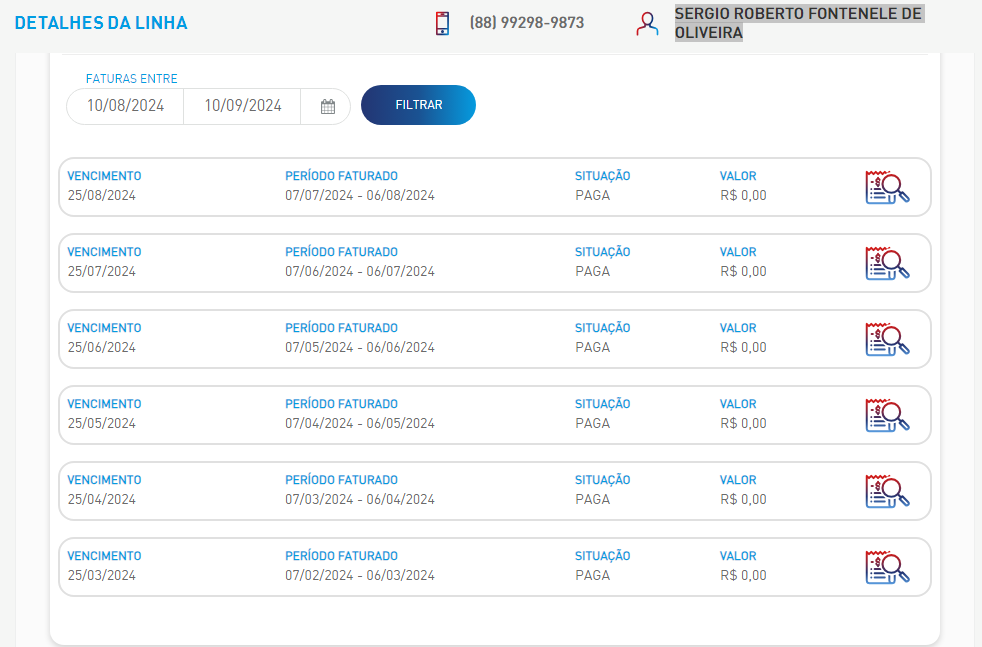
Task: Select the start date field 10/08/2024
Action: tap(125, 106)
